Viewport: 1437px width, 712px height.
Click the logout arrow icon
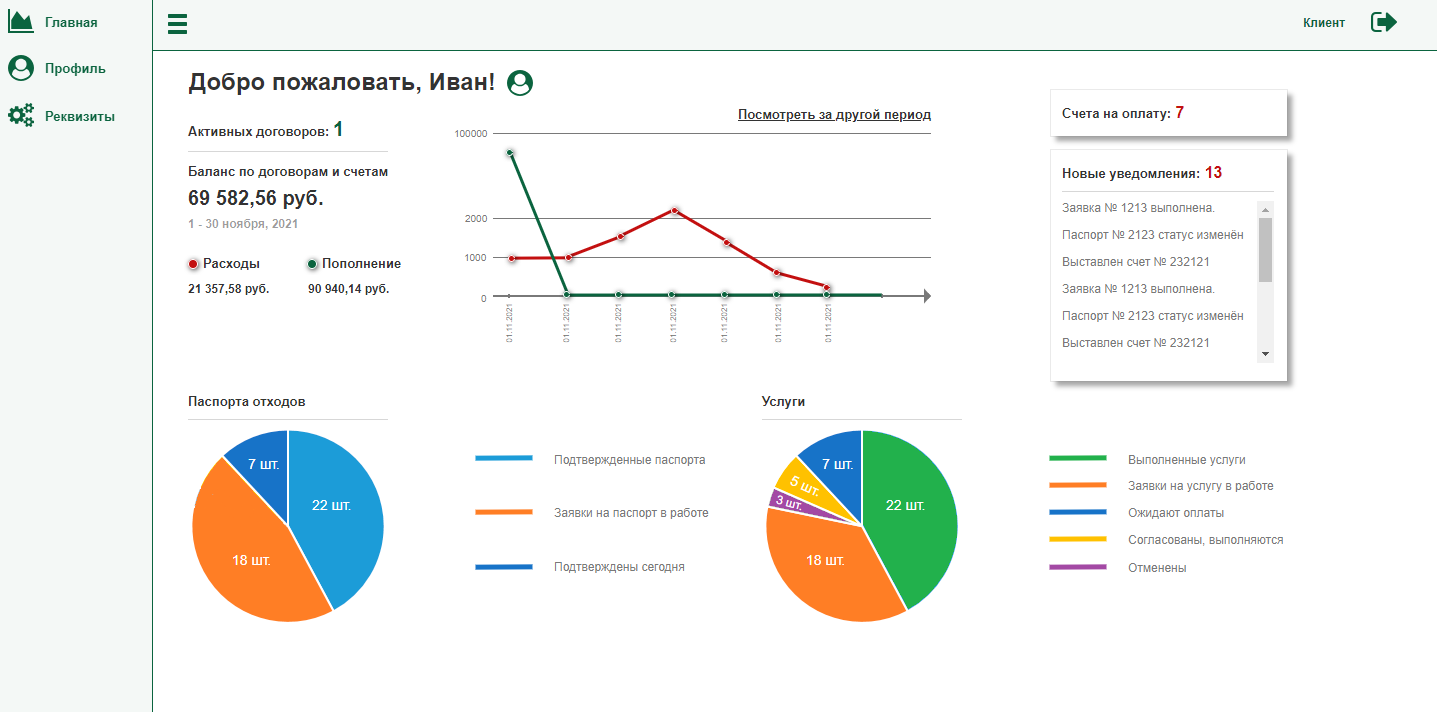point(1384,22)
